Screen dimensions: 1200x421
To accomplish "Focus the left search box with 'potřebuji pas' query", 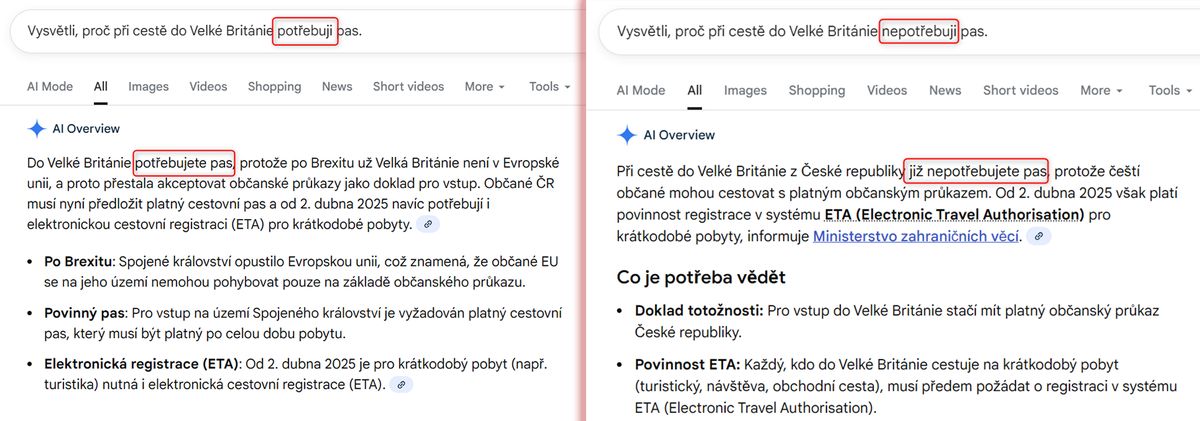I will (290, 31).
